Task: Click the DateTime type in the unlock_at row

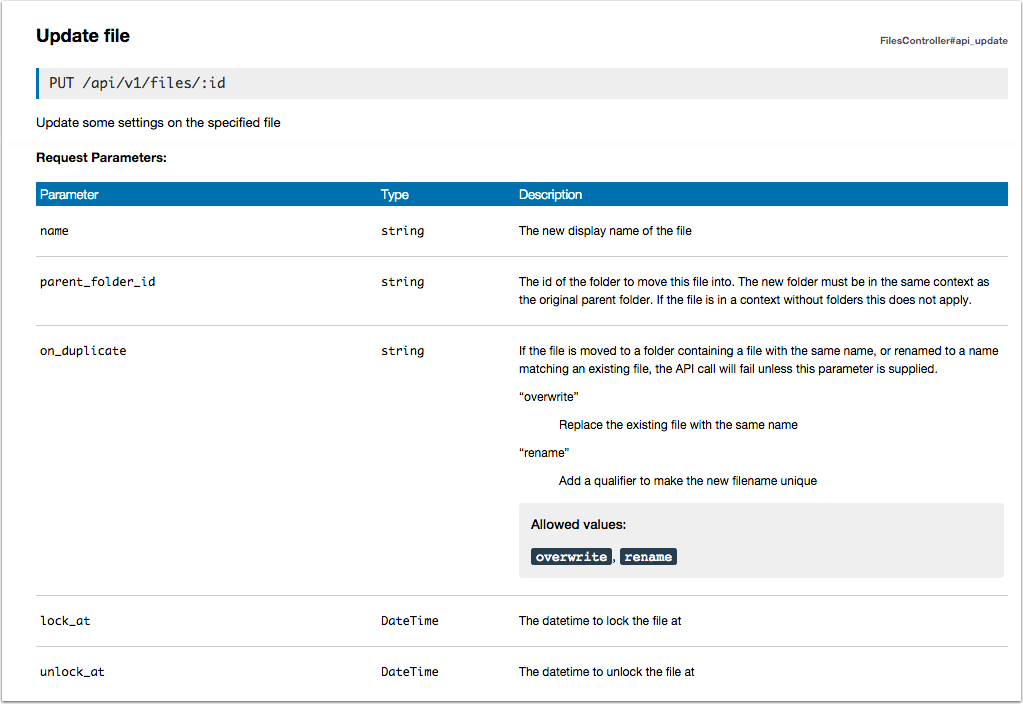Action: (409, 672)
